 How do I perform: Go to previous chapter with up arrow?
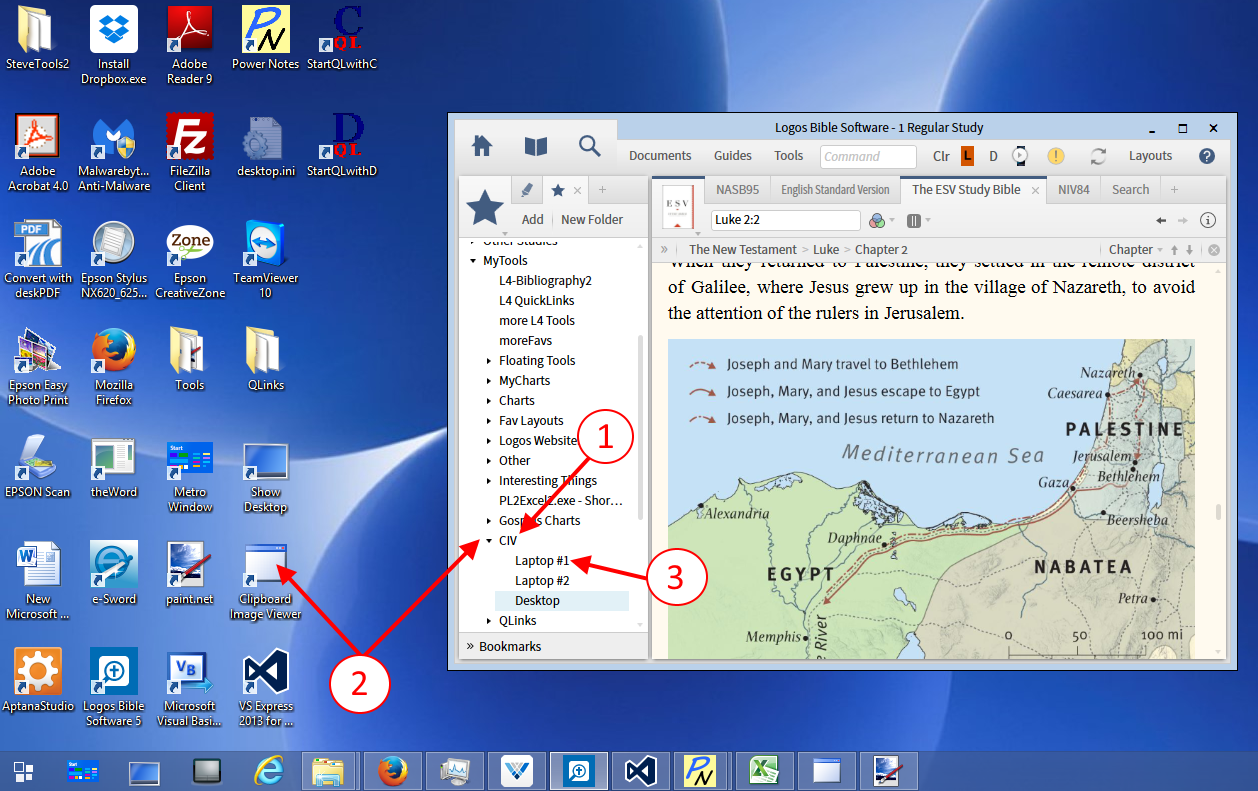click(1176, 250)
